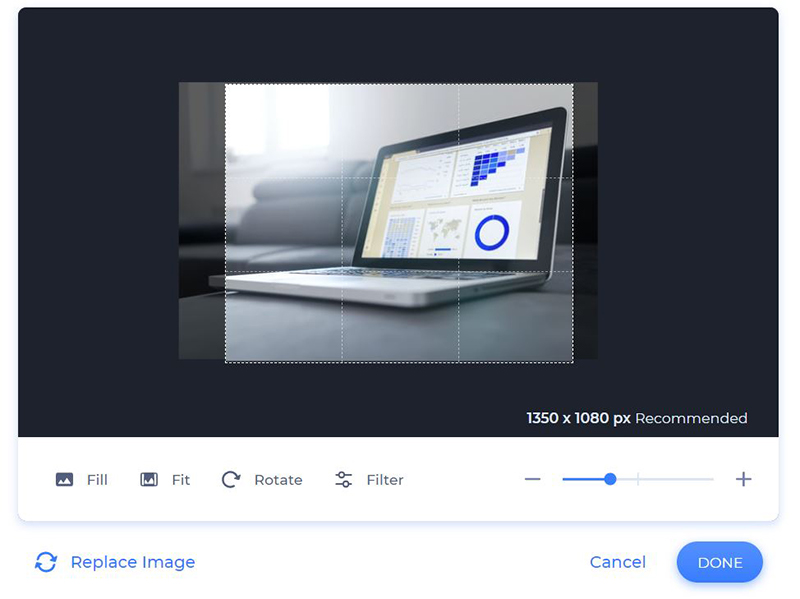Screen dimensions: 800x599
Task: Click the mountain icon inside the Fill control
Action: pyautogui.click(x=63, y=480)
